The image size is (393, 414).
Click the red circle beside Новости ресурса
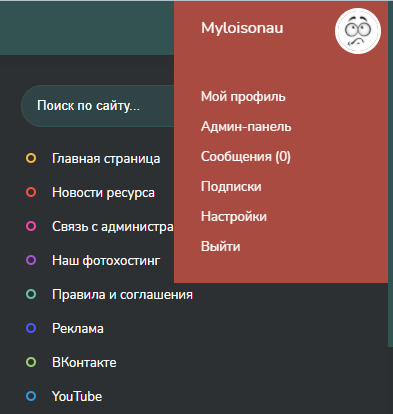(31, 192)
